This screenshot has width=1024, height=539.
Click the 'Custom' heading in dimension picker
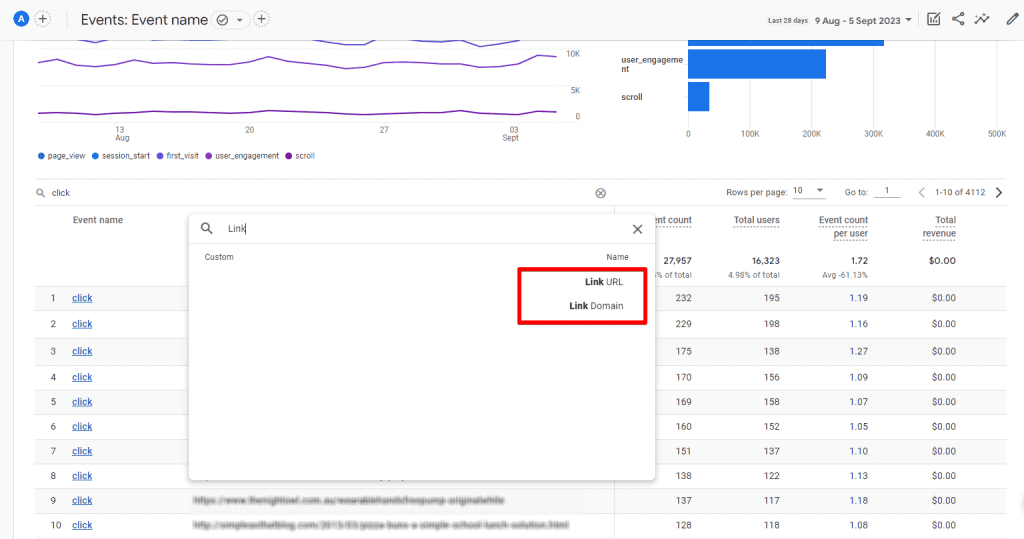pyautogui.click(x=219, y=257)
